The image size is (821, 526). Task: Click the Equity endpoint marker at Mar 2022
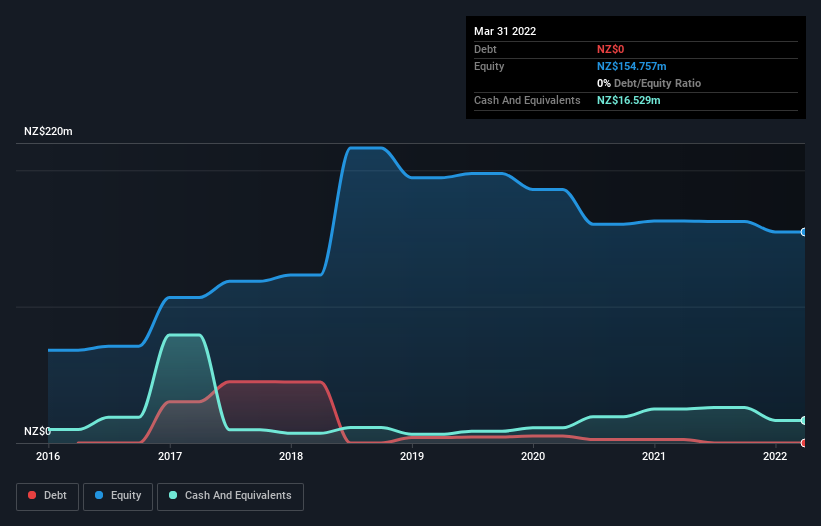(x=804, y=232)
